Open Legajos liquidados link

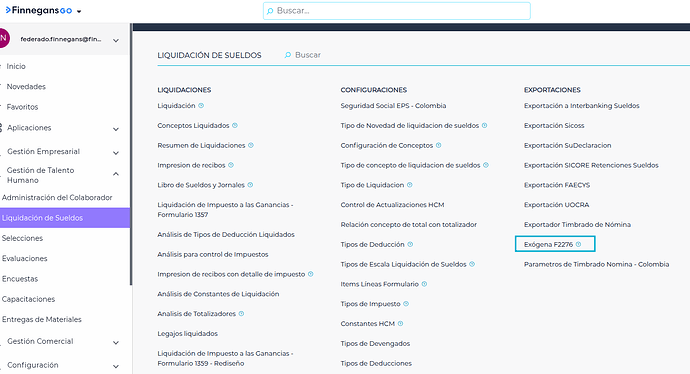(x=188, y=334)
